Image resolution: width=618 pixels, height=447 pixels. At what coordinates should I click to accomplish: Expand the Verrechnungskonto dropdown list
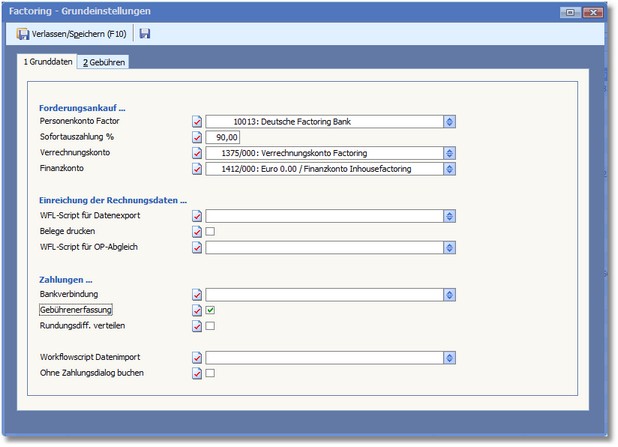click(450, 153)
